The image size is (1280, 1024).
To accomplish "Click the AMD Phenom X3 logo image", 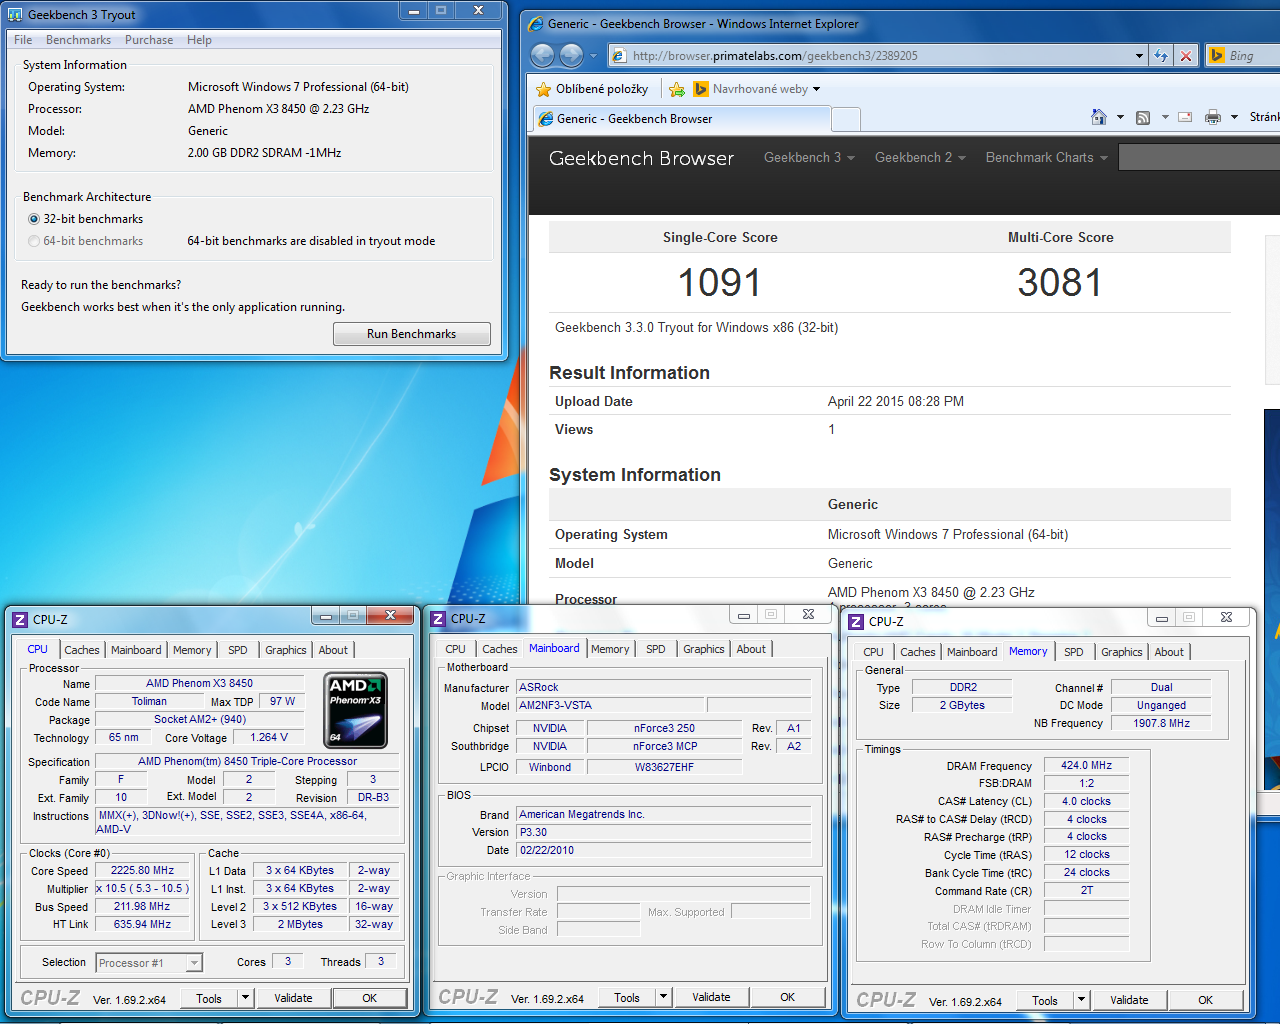I will coord(356,711).
